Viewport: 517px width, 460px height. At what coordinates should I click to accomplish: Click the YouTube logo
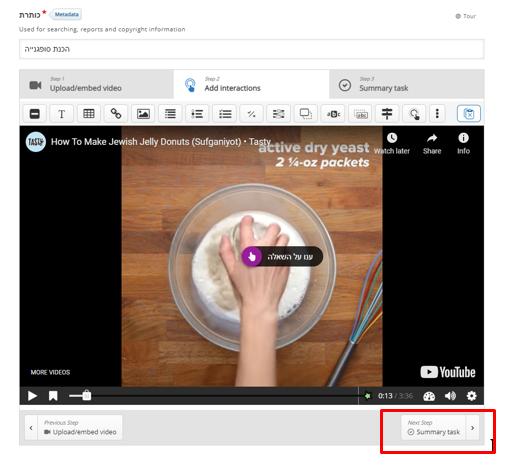click(x=448, y=372)
